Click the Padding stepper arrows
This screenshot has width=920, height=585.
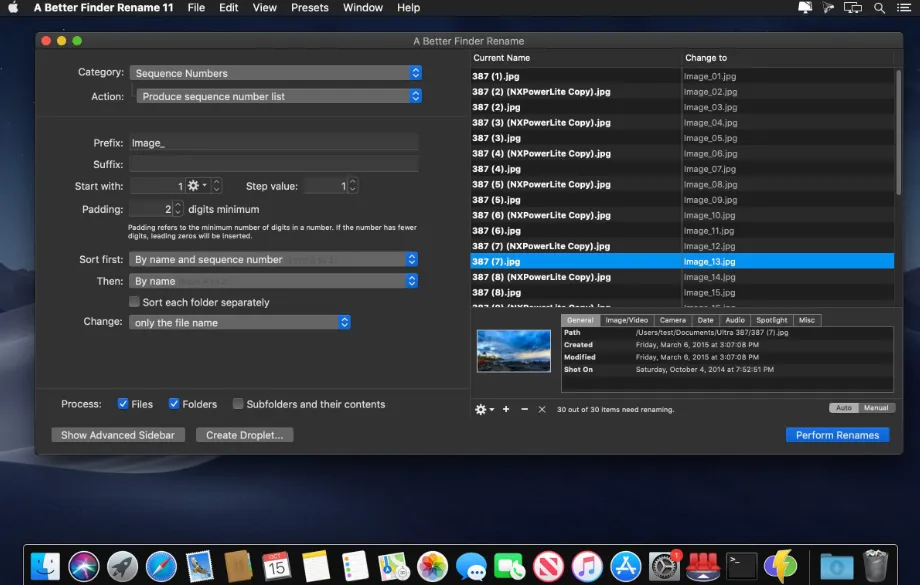point(178,208)
